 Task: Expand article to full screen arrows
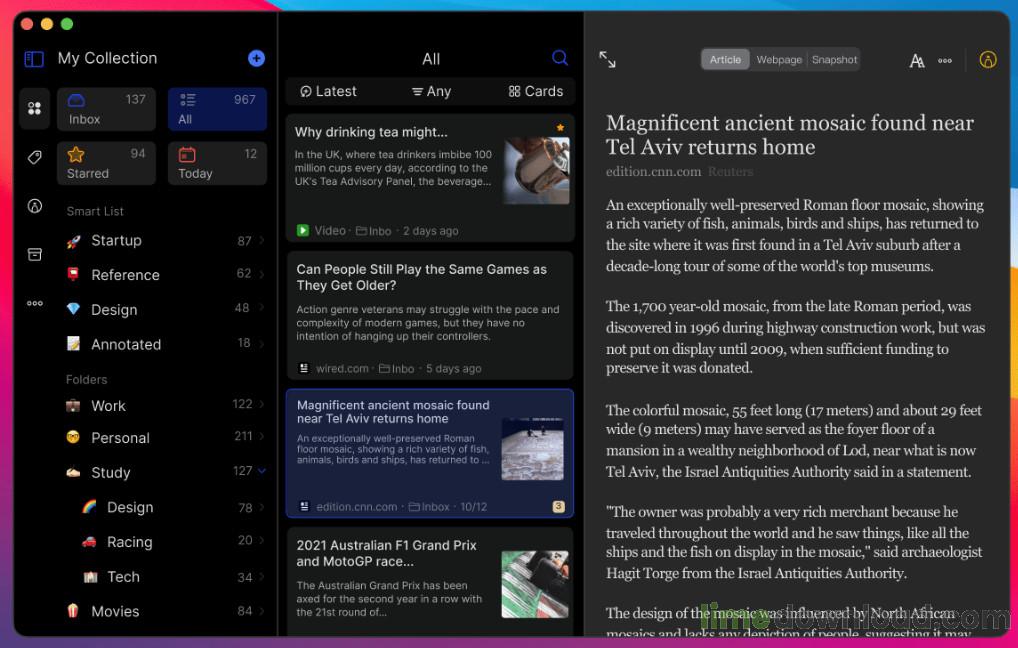[607, 60]
